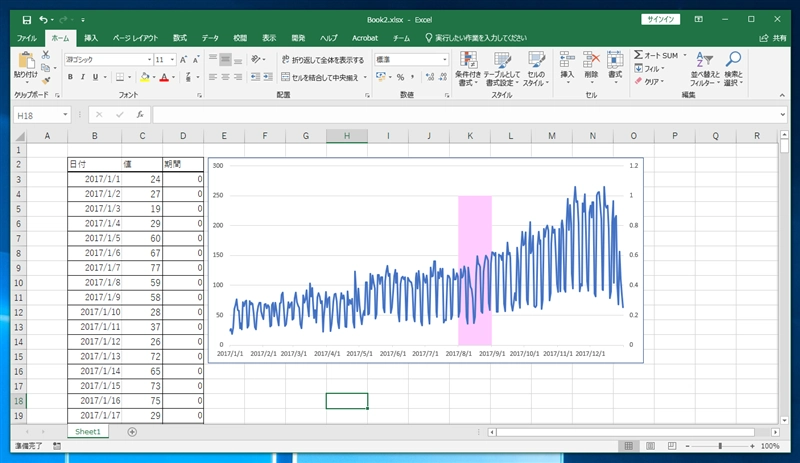Click the Decrease Indent icon

click(255, 77)
